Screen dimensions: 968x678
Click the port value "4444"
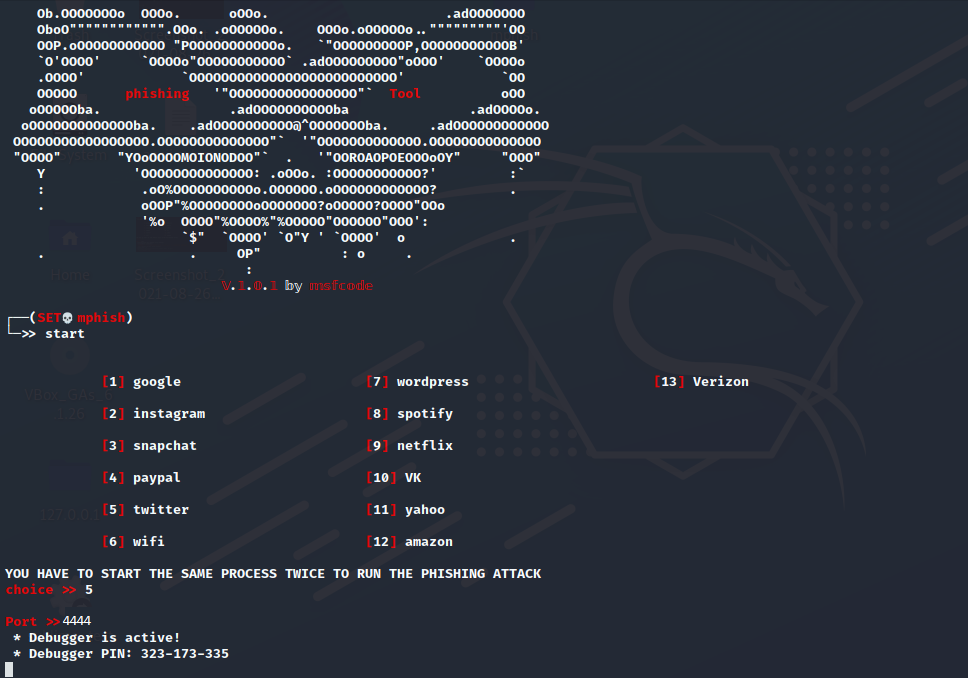pyautogui.click(x=77, y=621)
